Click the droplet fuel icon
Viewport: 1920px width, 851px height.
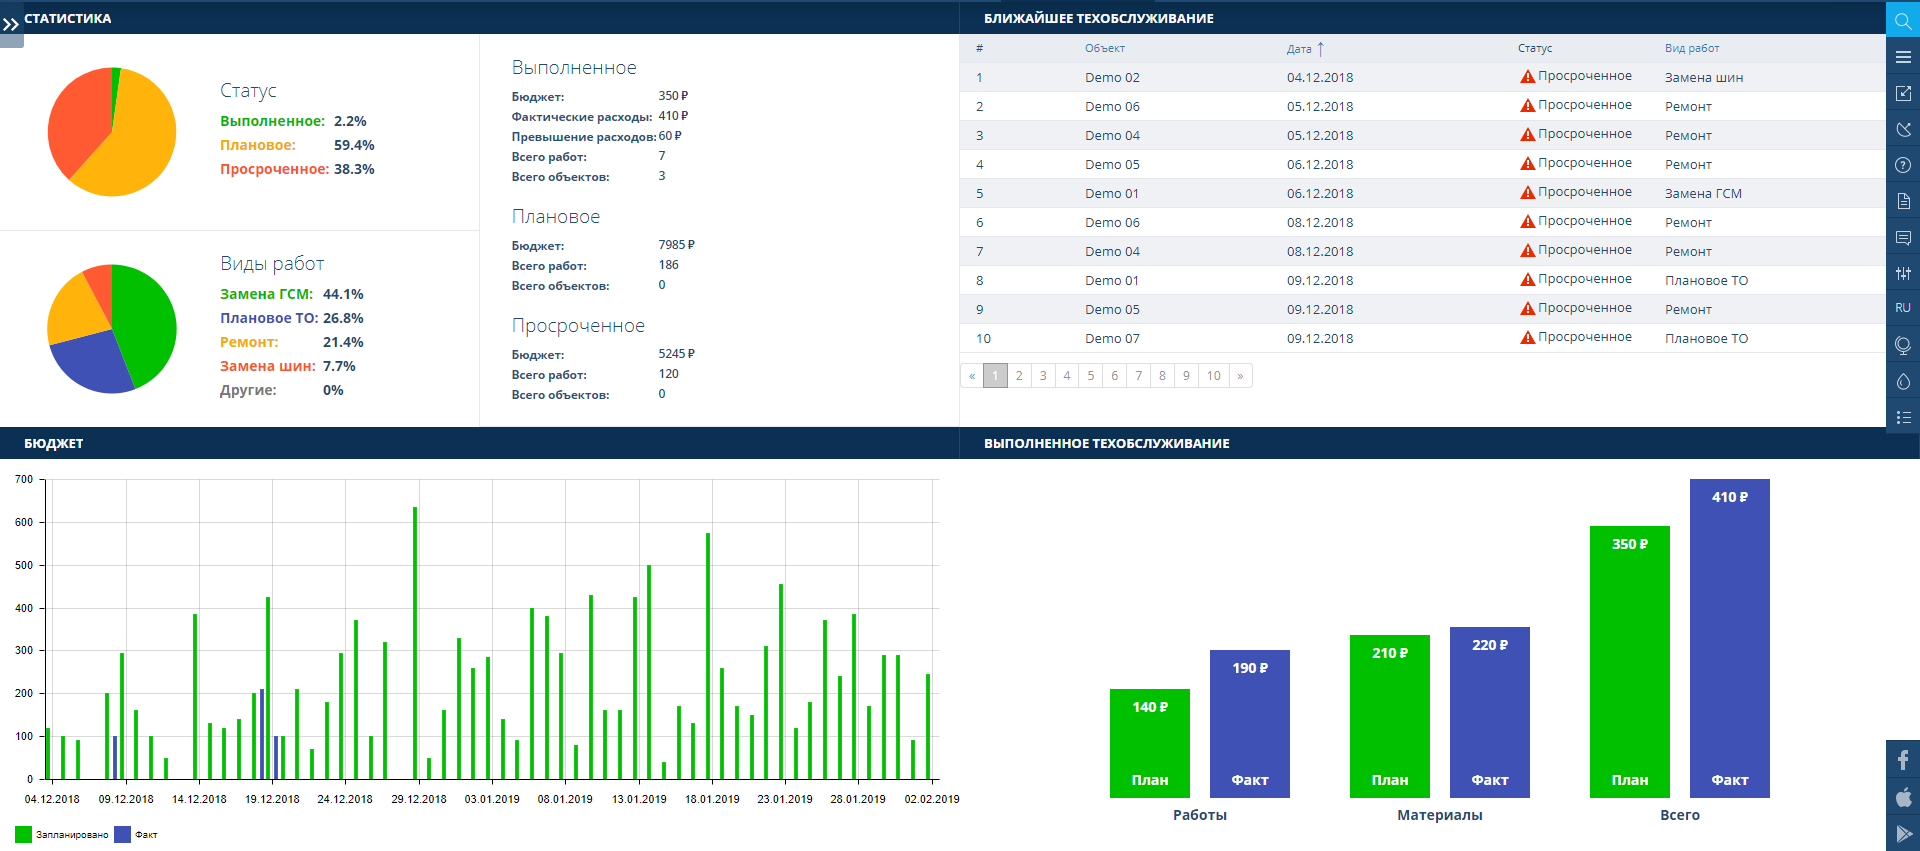click(1903, 381)
